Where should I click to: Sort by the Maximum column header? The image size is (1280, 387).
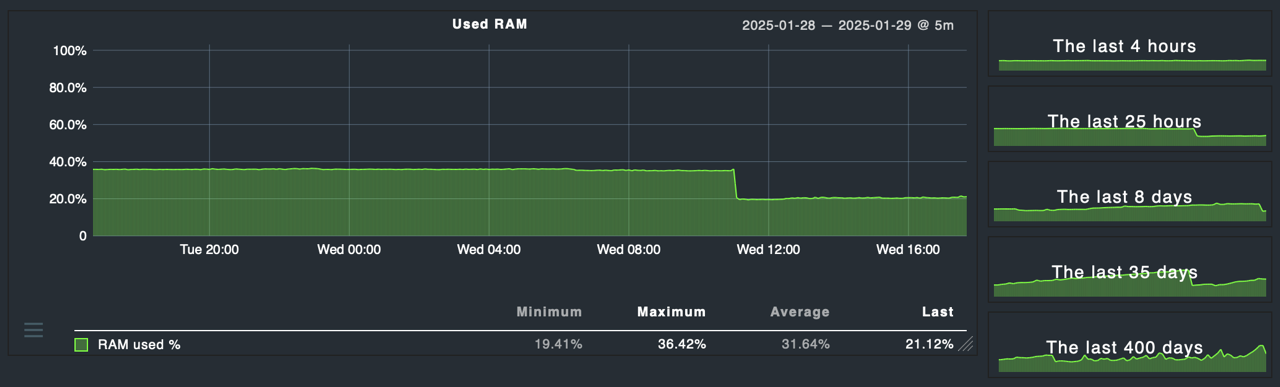[x=671, y=312]
